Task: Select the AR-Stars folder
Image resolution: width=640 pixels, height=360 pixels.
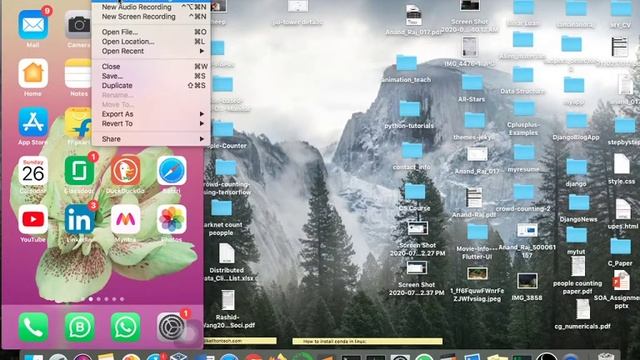Action: (x=472, y=83)
